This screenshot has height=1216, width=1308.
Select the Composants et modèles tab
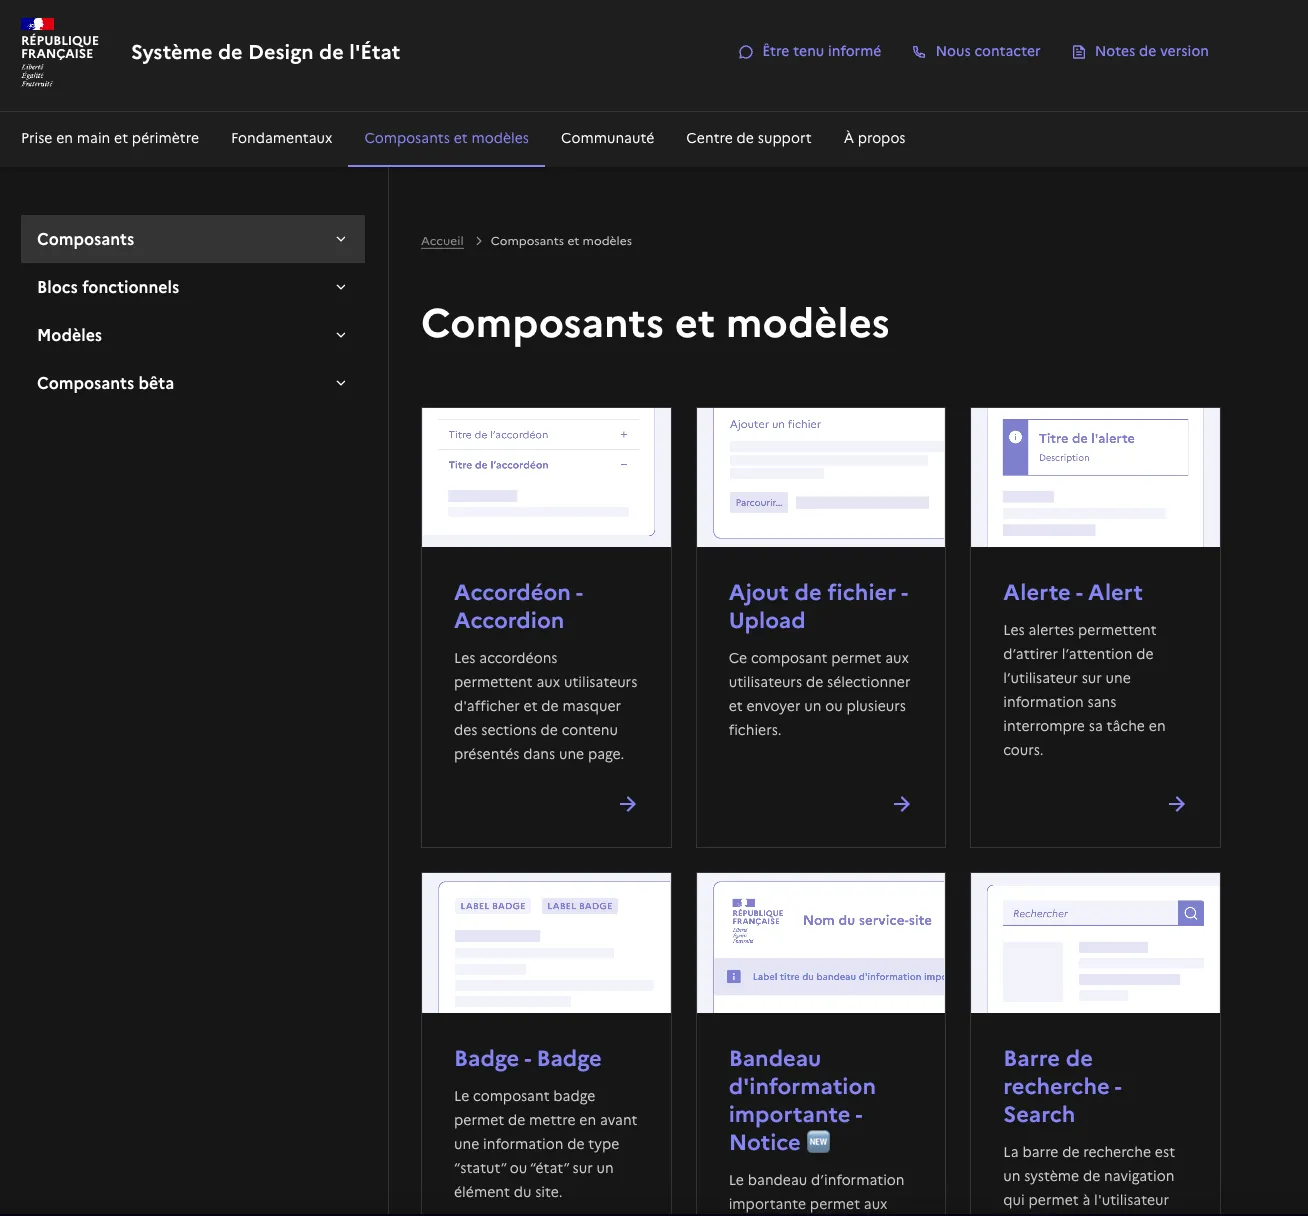pos(447,138)
